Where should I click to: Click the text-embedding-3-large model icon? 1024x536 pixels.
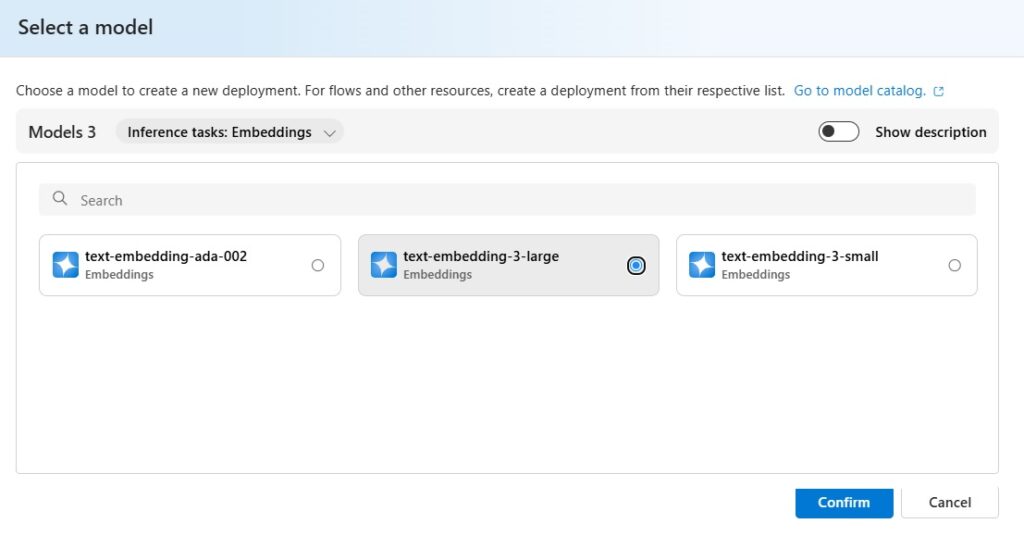pos(384,265)
